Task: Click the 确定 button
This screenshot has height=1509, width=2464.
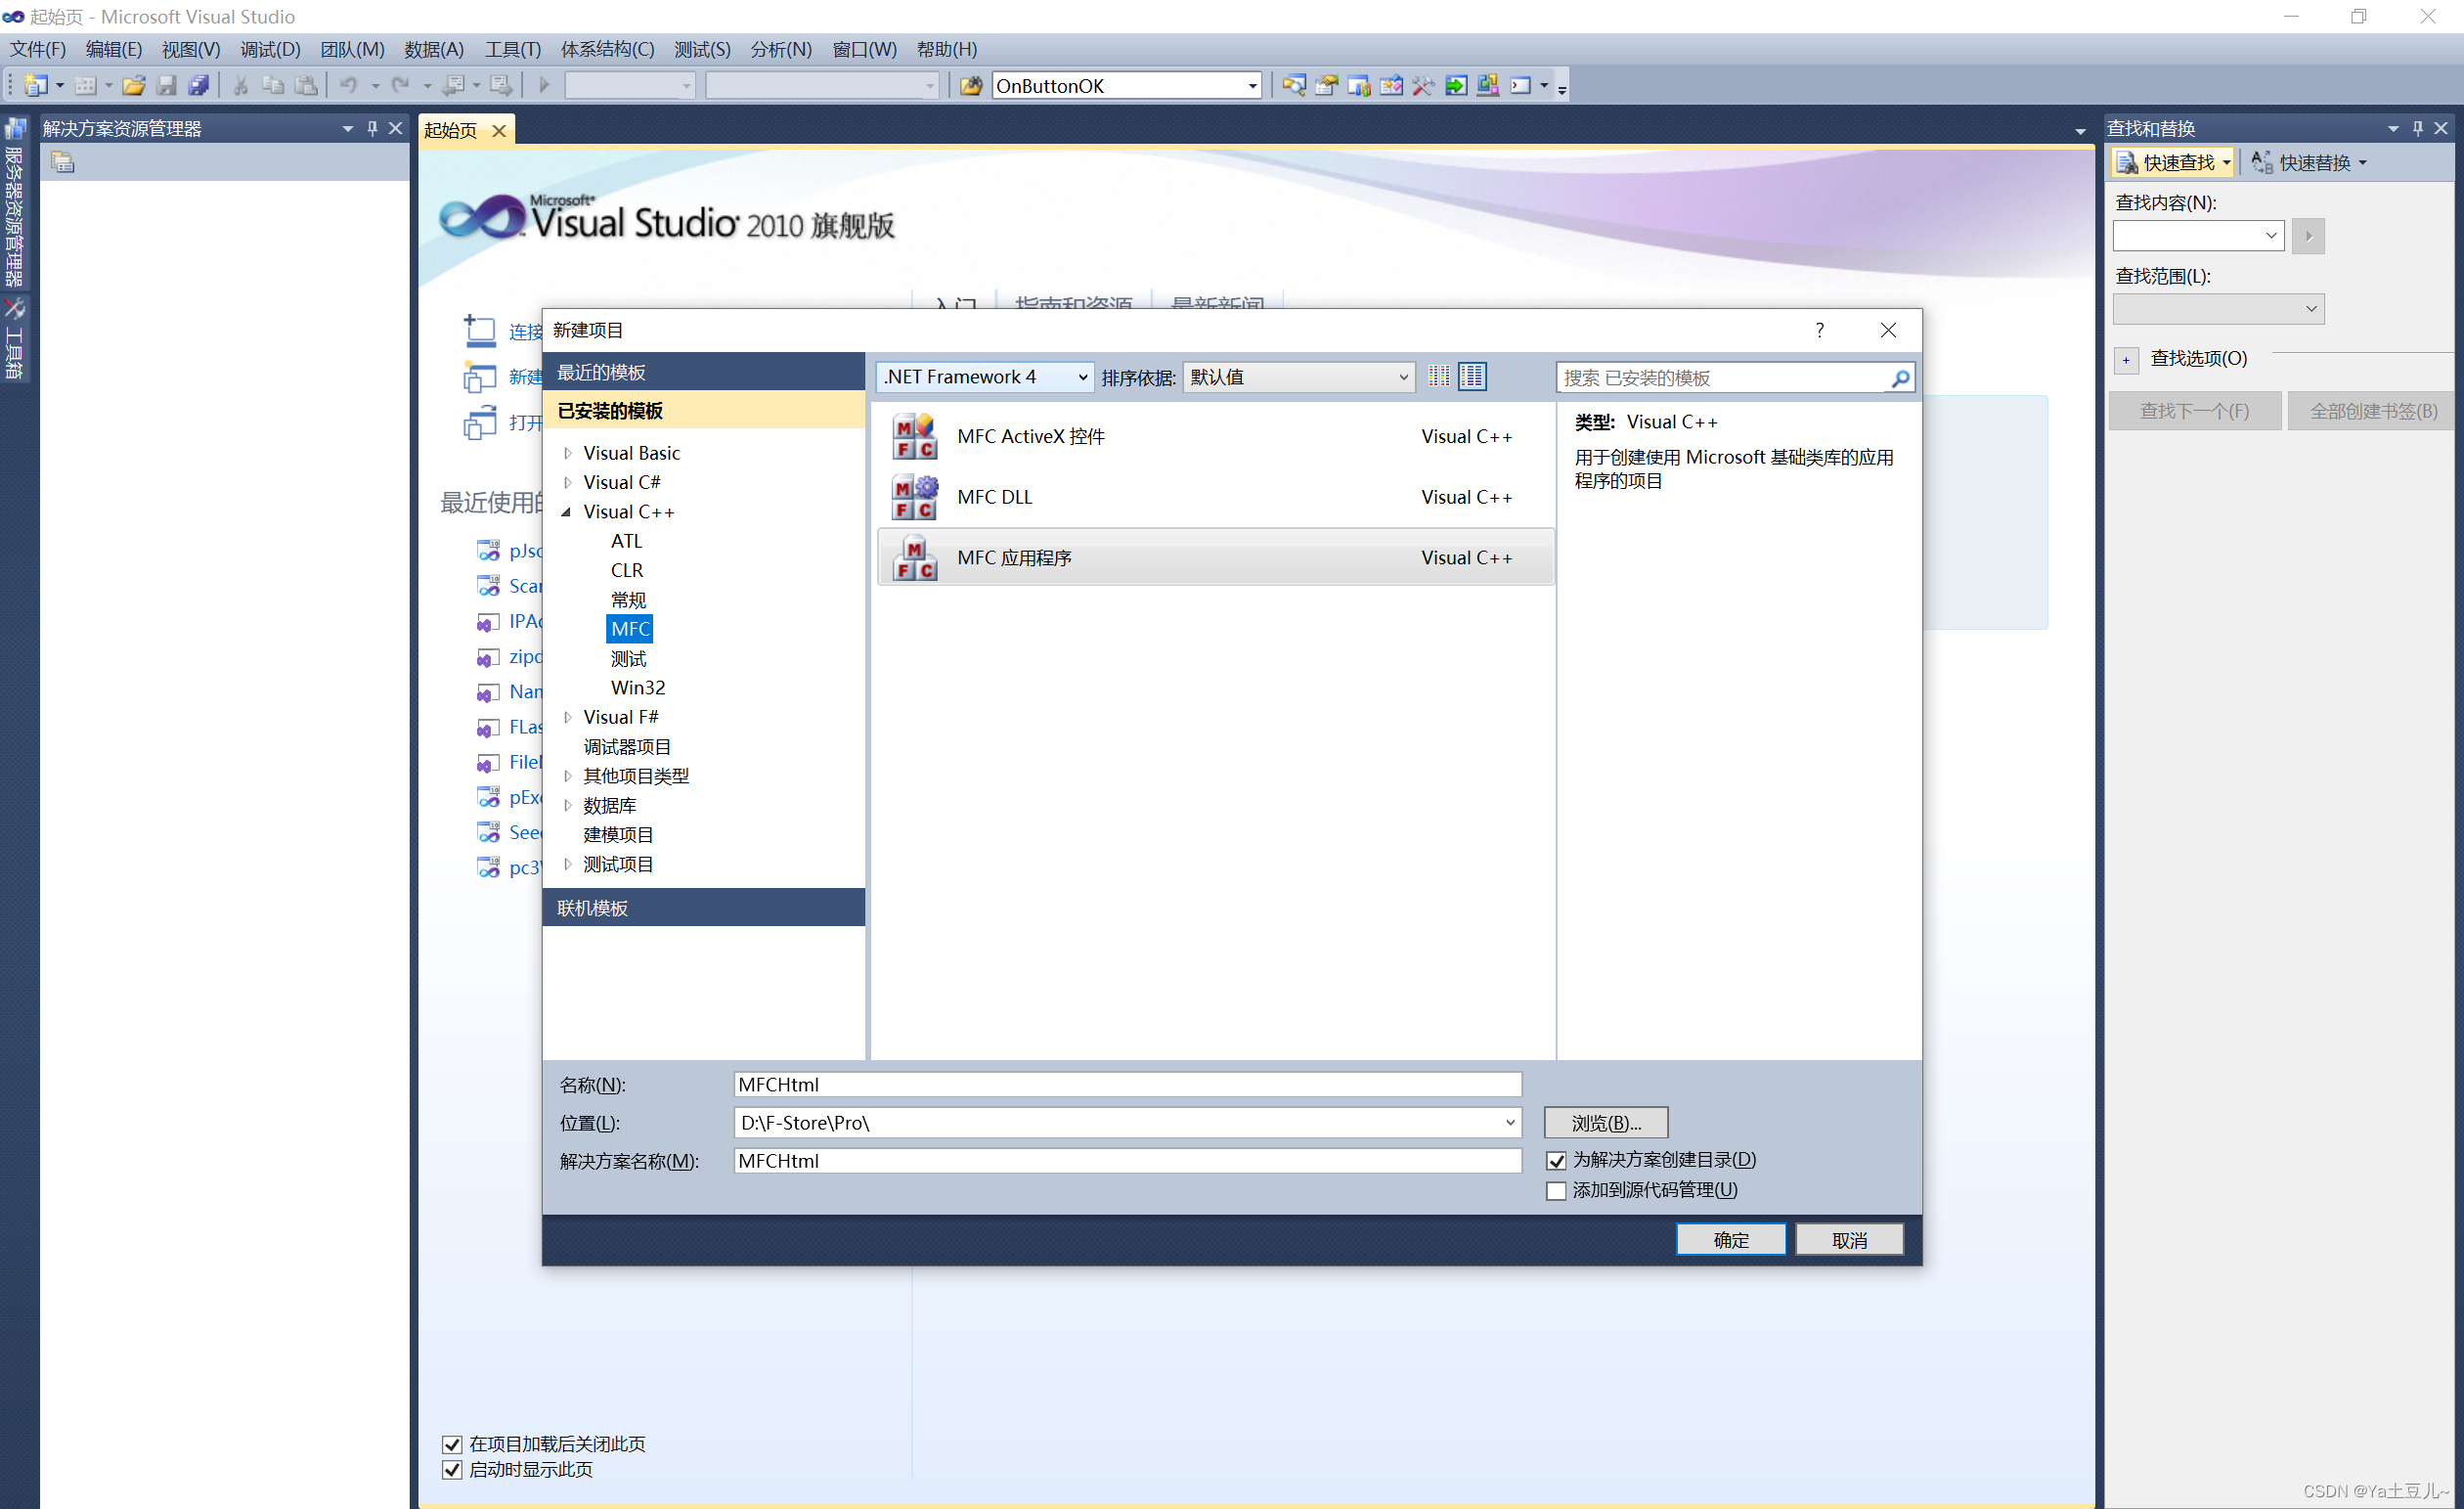Action: click(x=1730, y=1240)
